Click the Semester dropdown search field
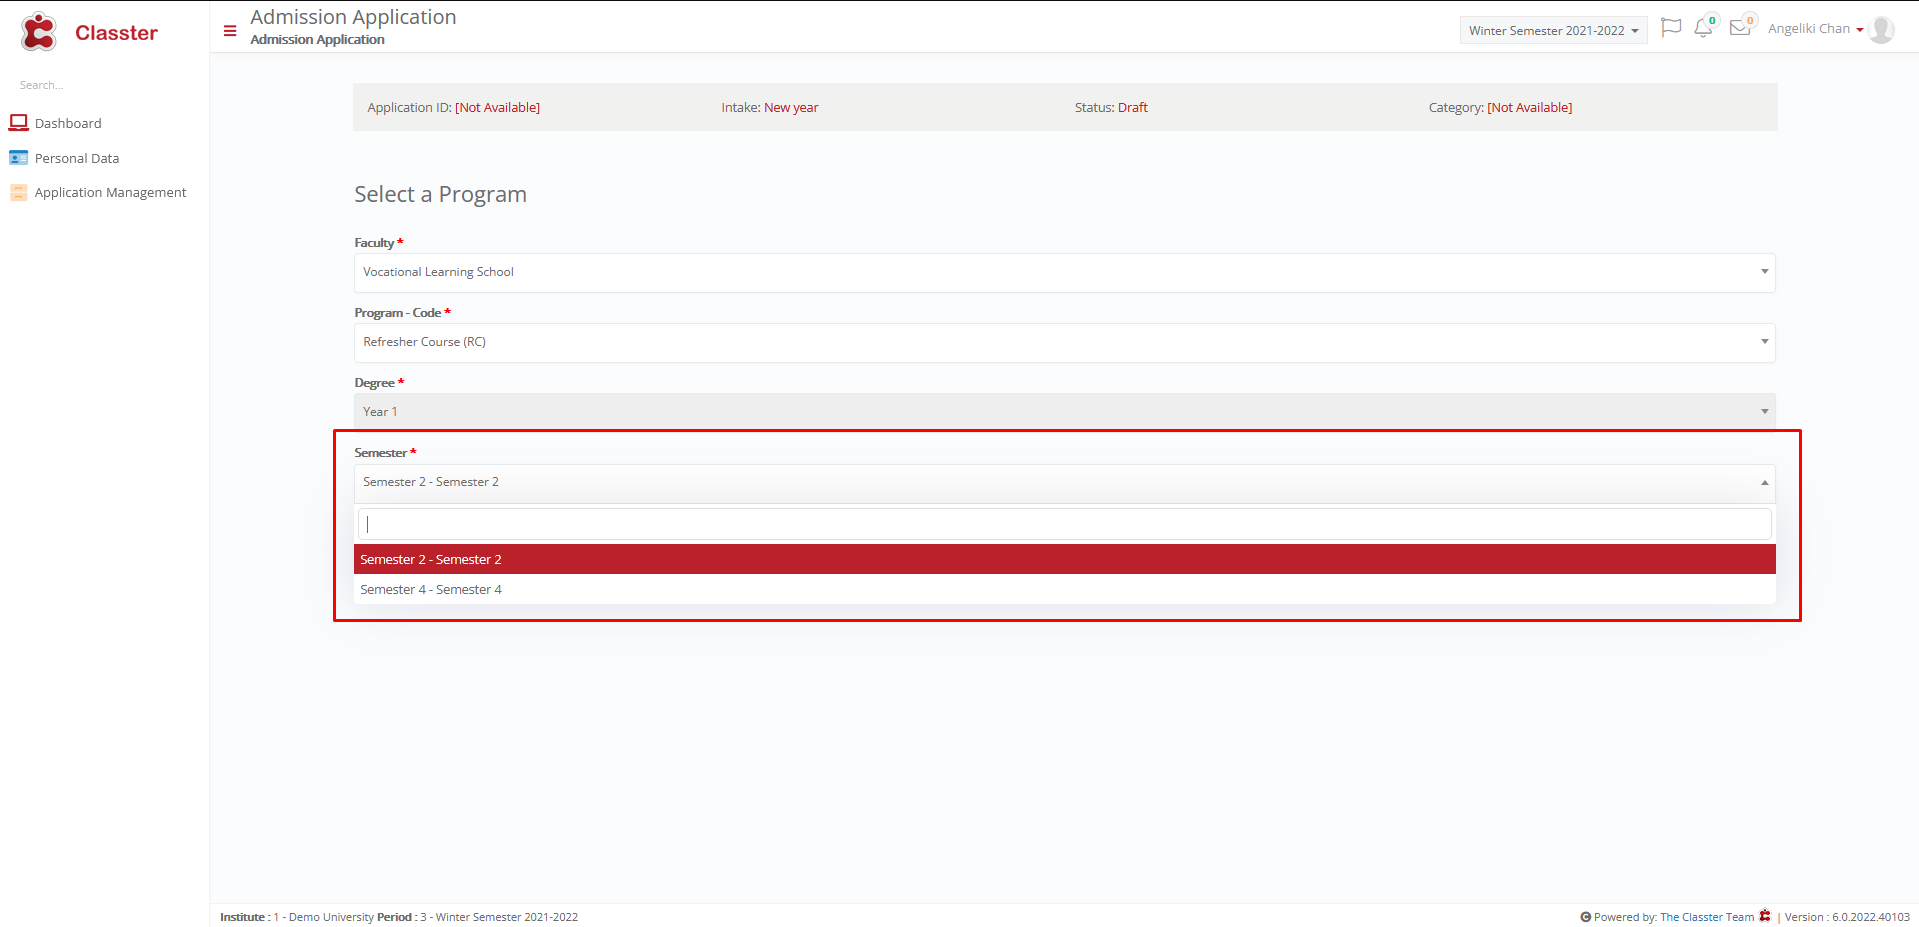Image resolution: width=1919 pixels, height=927 pixels. point(1064,524)
